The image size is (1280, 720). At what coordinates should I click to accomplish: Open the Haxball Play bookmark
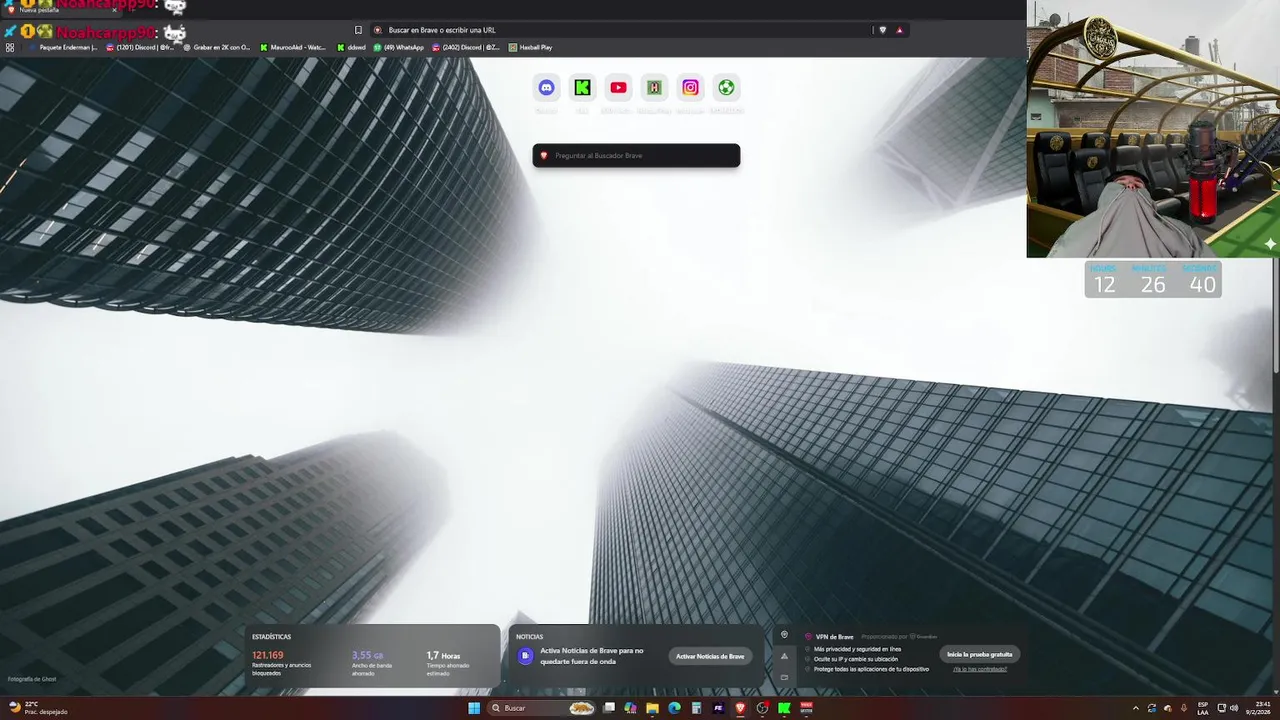[530, 47]
